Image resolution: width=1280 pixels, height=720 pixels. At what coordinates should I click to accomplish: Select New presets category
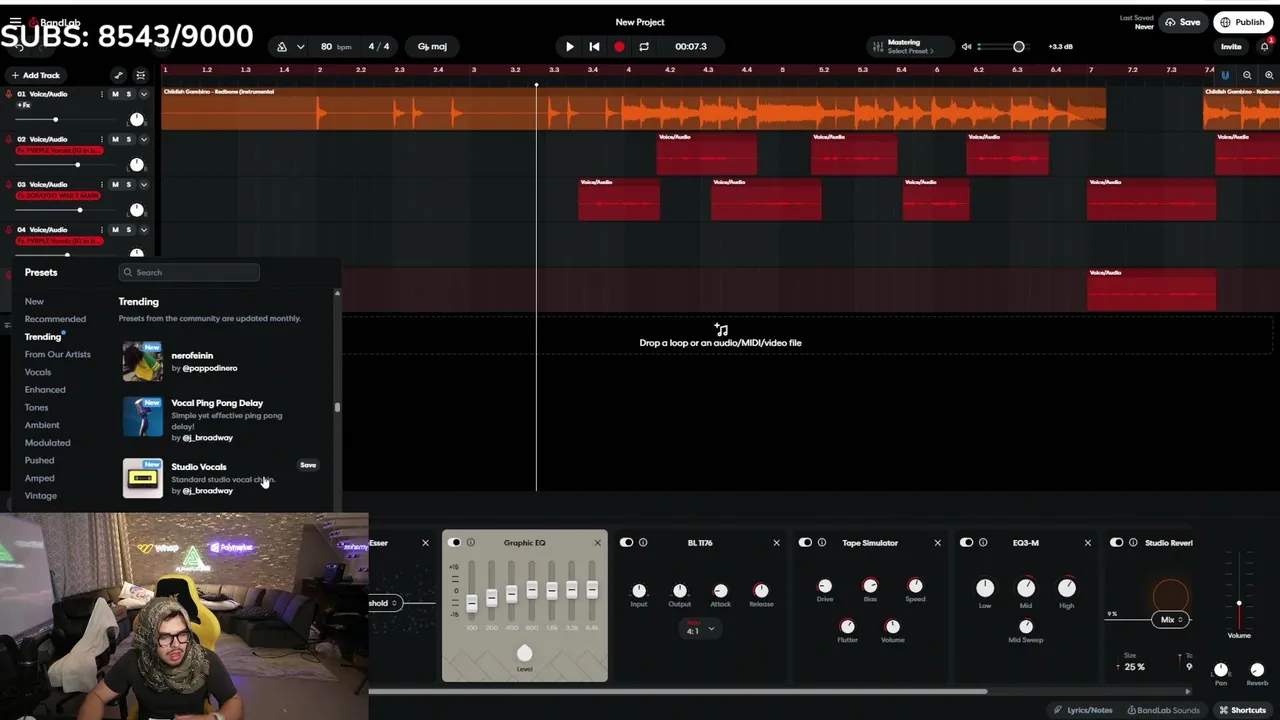click(x=34, y=301)
